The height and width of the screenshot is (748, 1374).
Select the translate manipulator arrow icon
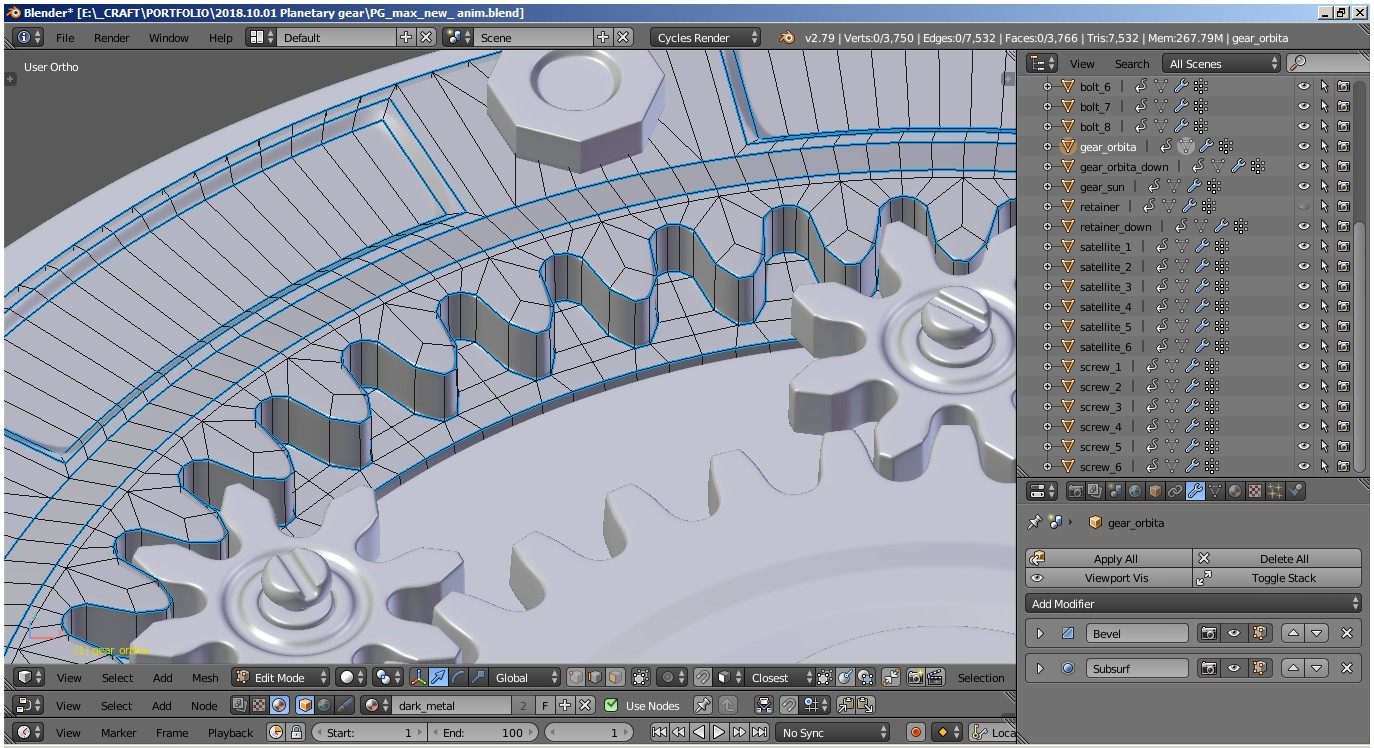click(x=438, y=677)
